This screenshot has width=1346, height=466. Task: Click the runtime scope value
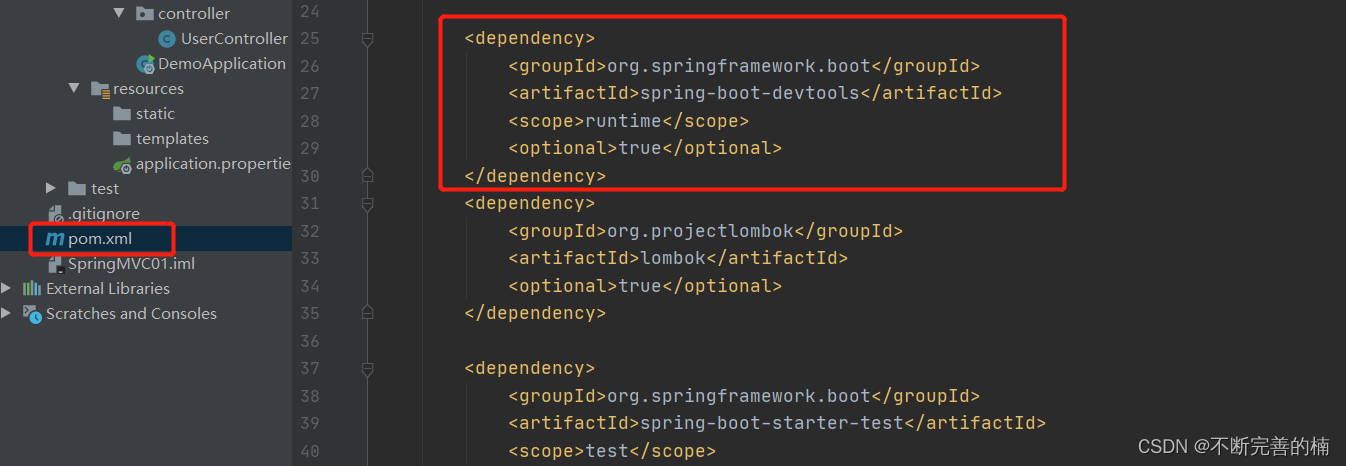tap(623, 121)
